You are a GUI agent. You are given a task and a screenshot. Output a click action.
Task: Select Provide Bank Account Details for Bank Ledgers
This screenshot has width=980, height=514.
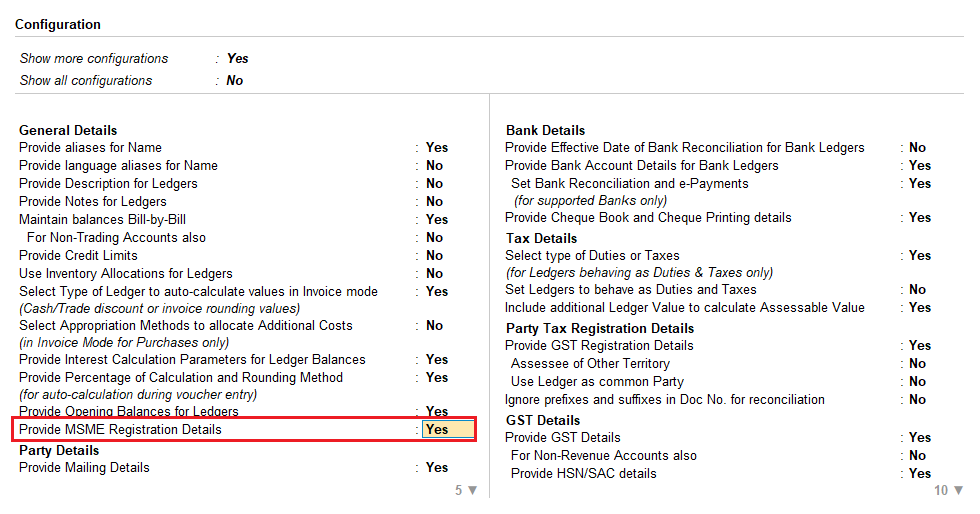tap(642, 166)
